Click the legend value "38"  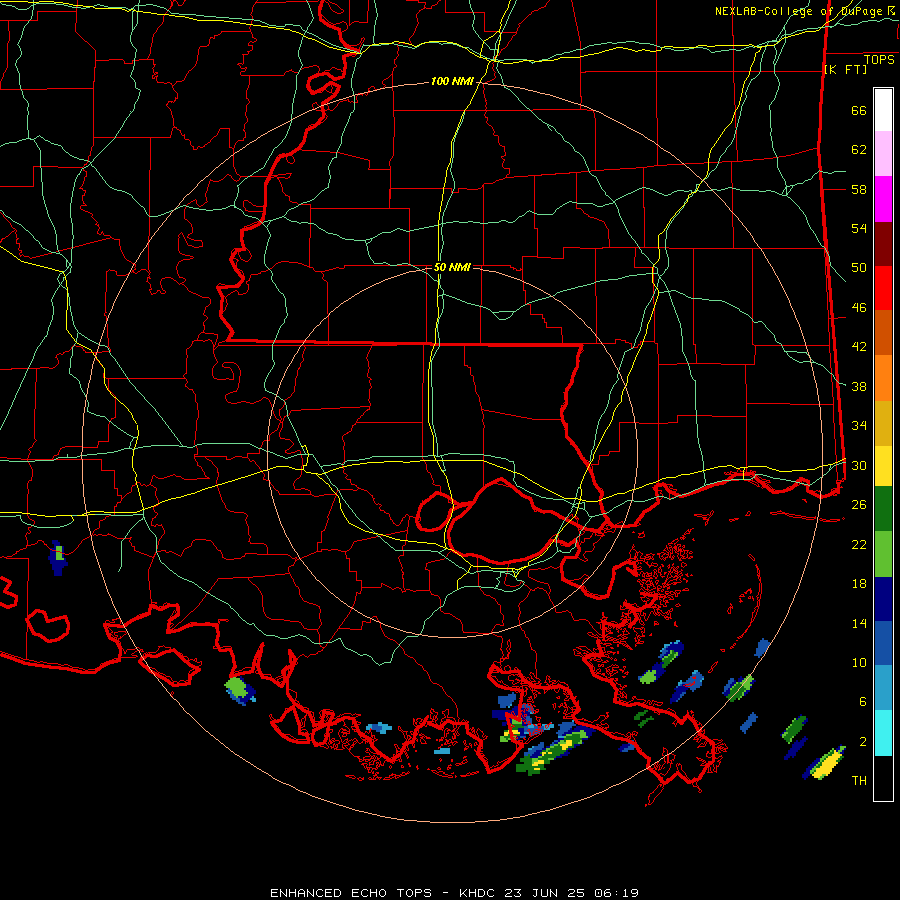pyautogui.click(x=859, y=386)
